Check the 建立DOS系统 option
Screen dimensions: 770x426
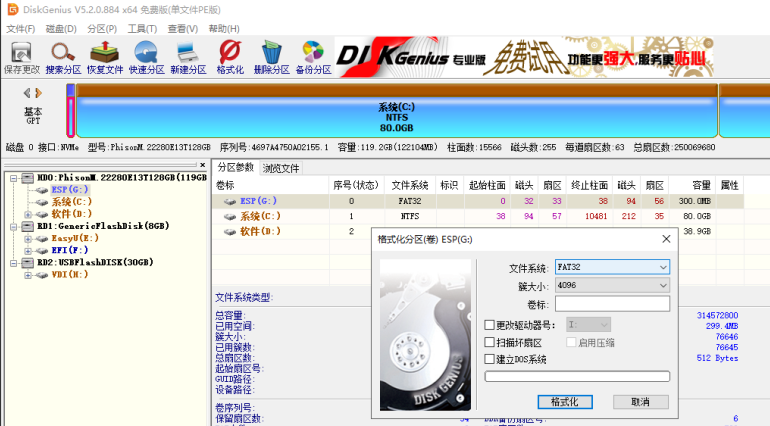pos(489,359)
